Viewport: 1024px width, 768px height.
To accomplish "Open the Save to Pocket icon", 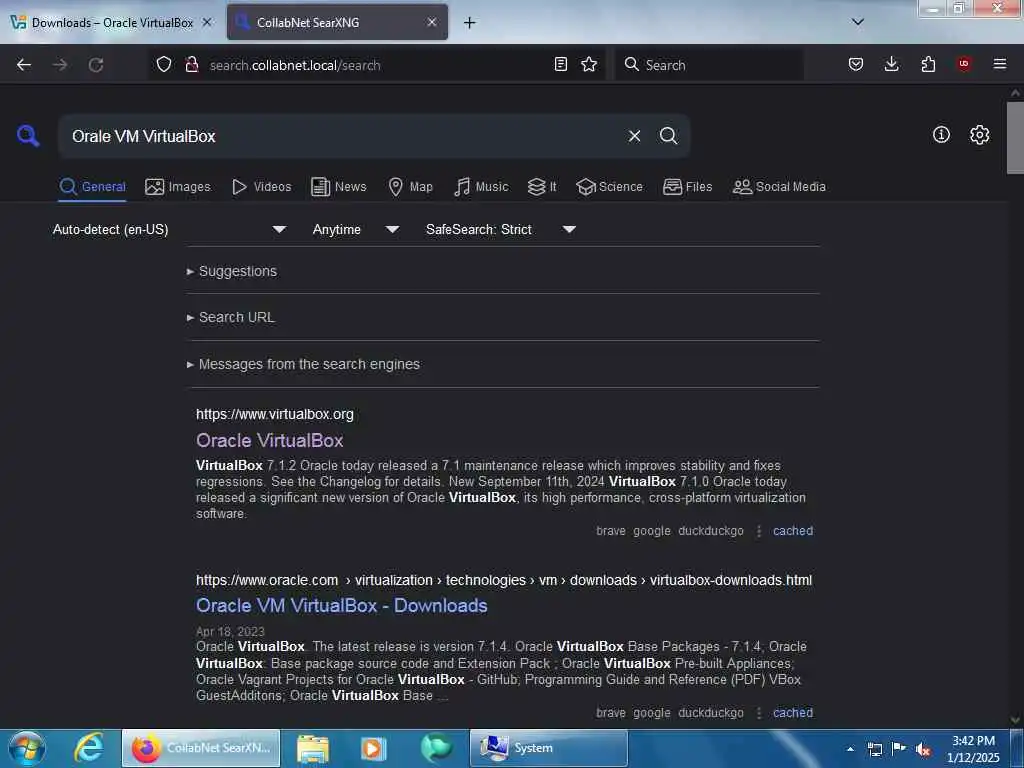I will click(x=856, y=64).
